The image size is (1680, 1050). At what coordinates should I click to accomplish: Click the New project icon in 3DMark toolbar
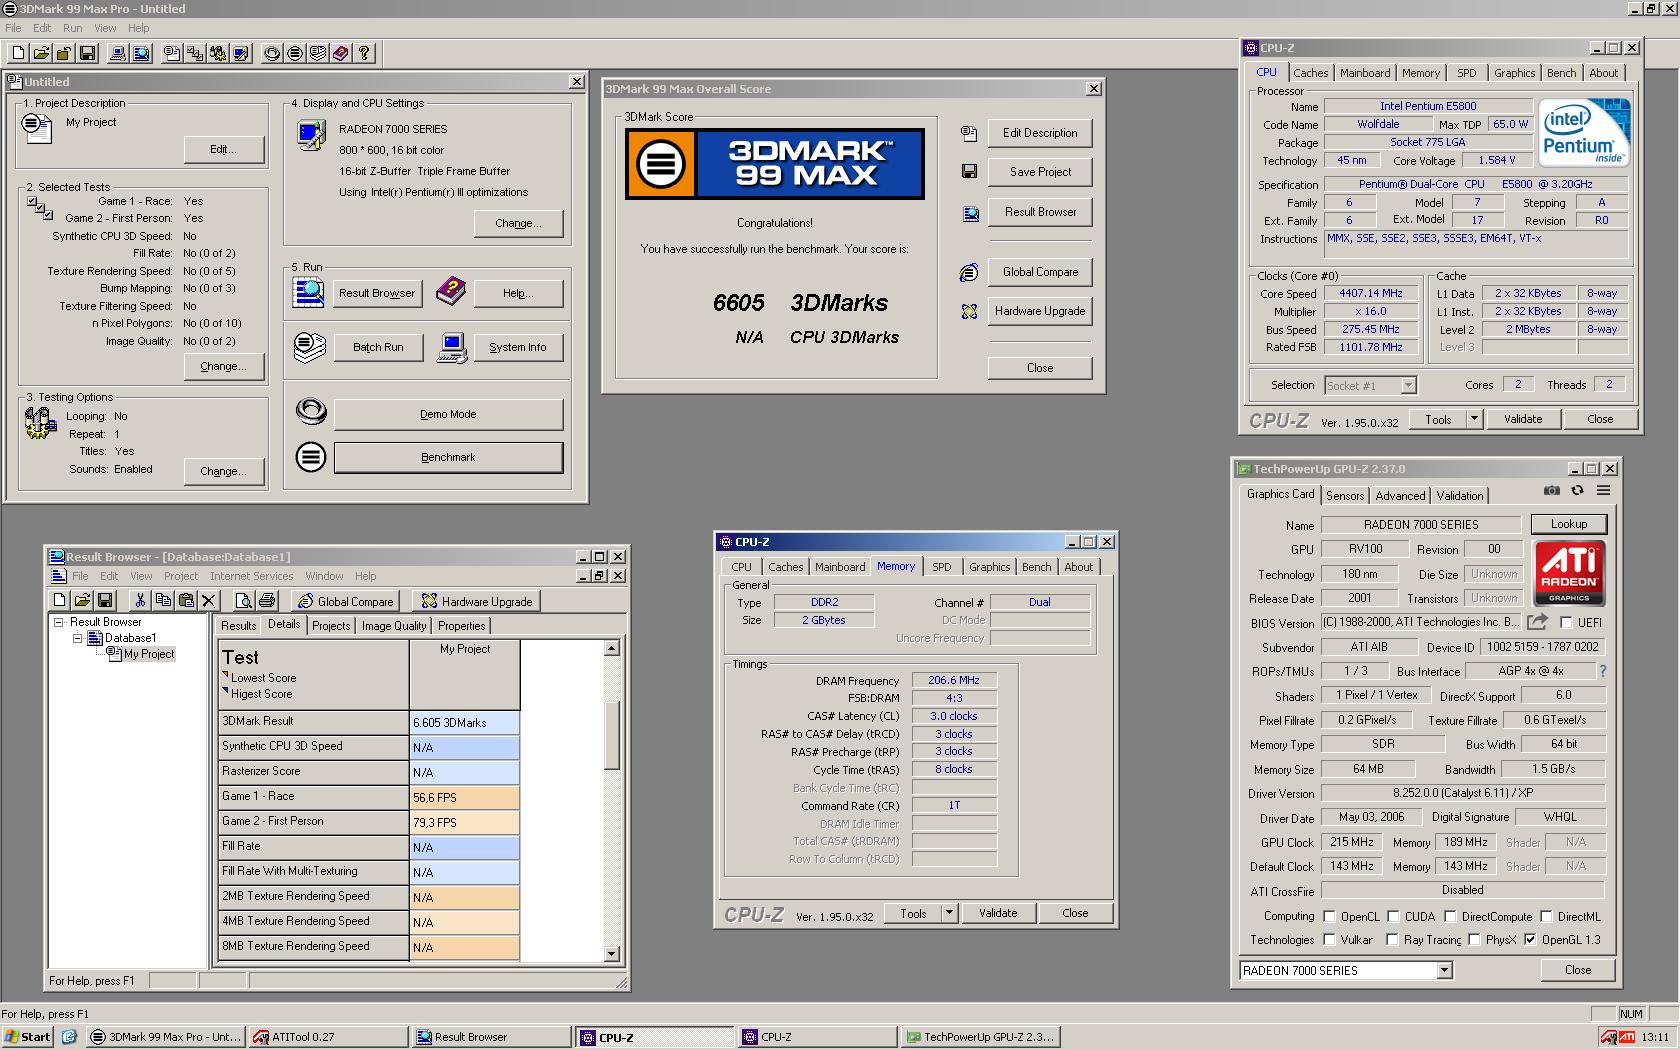[x=18, y=53]
